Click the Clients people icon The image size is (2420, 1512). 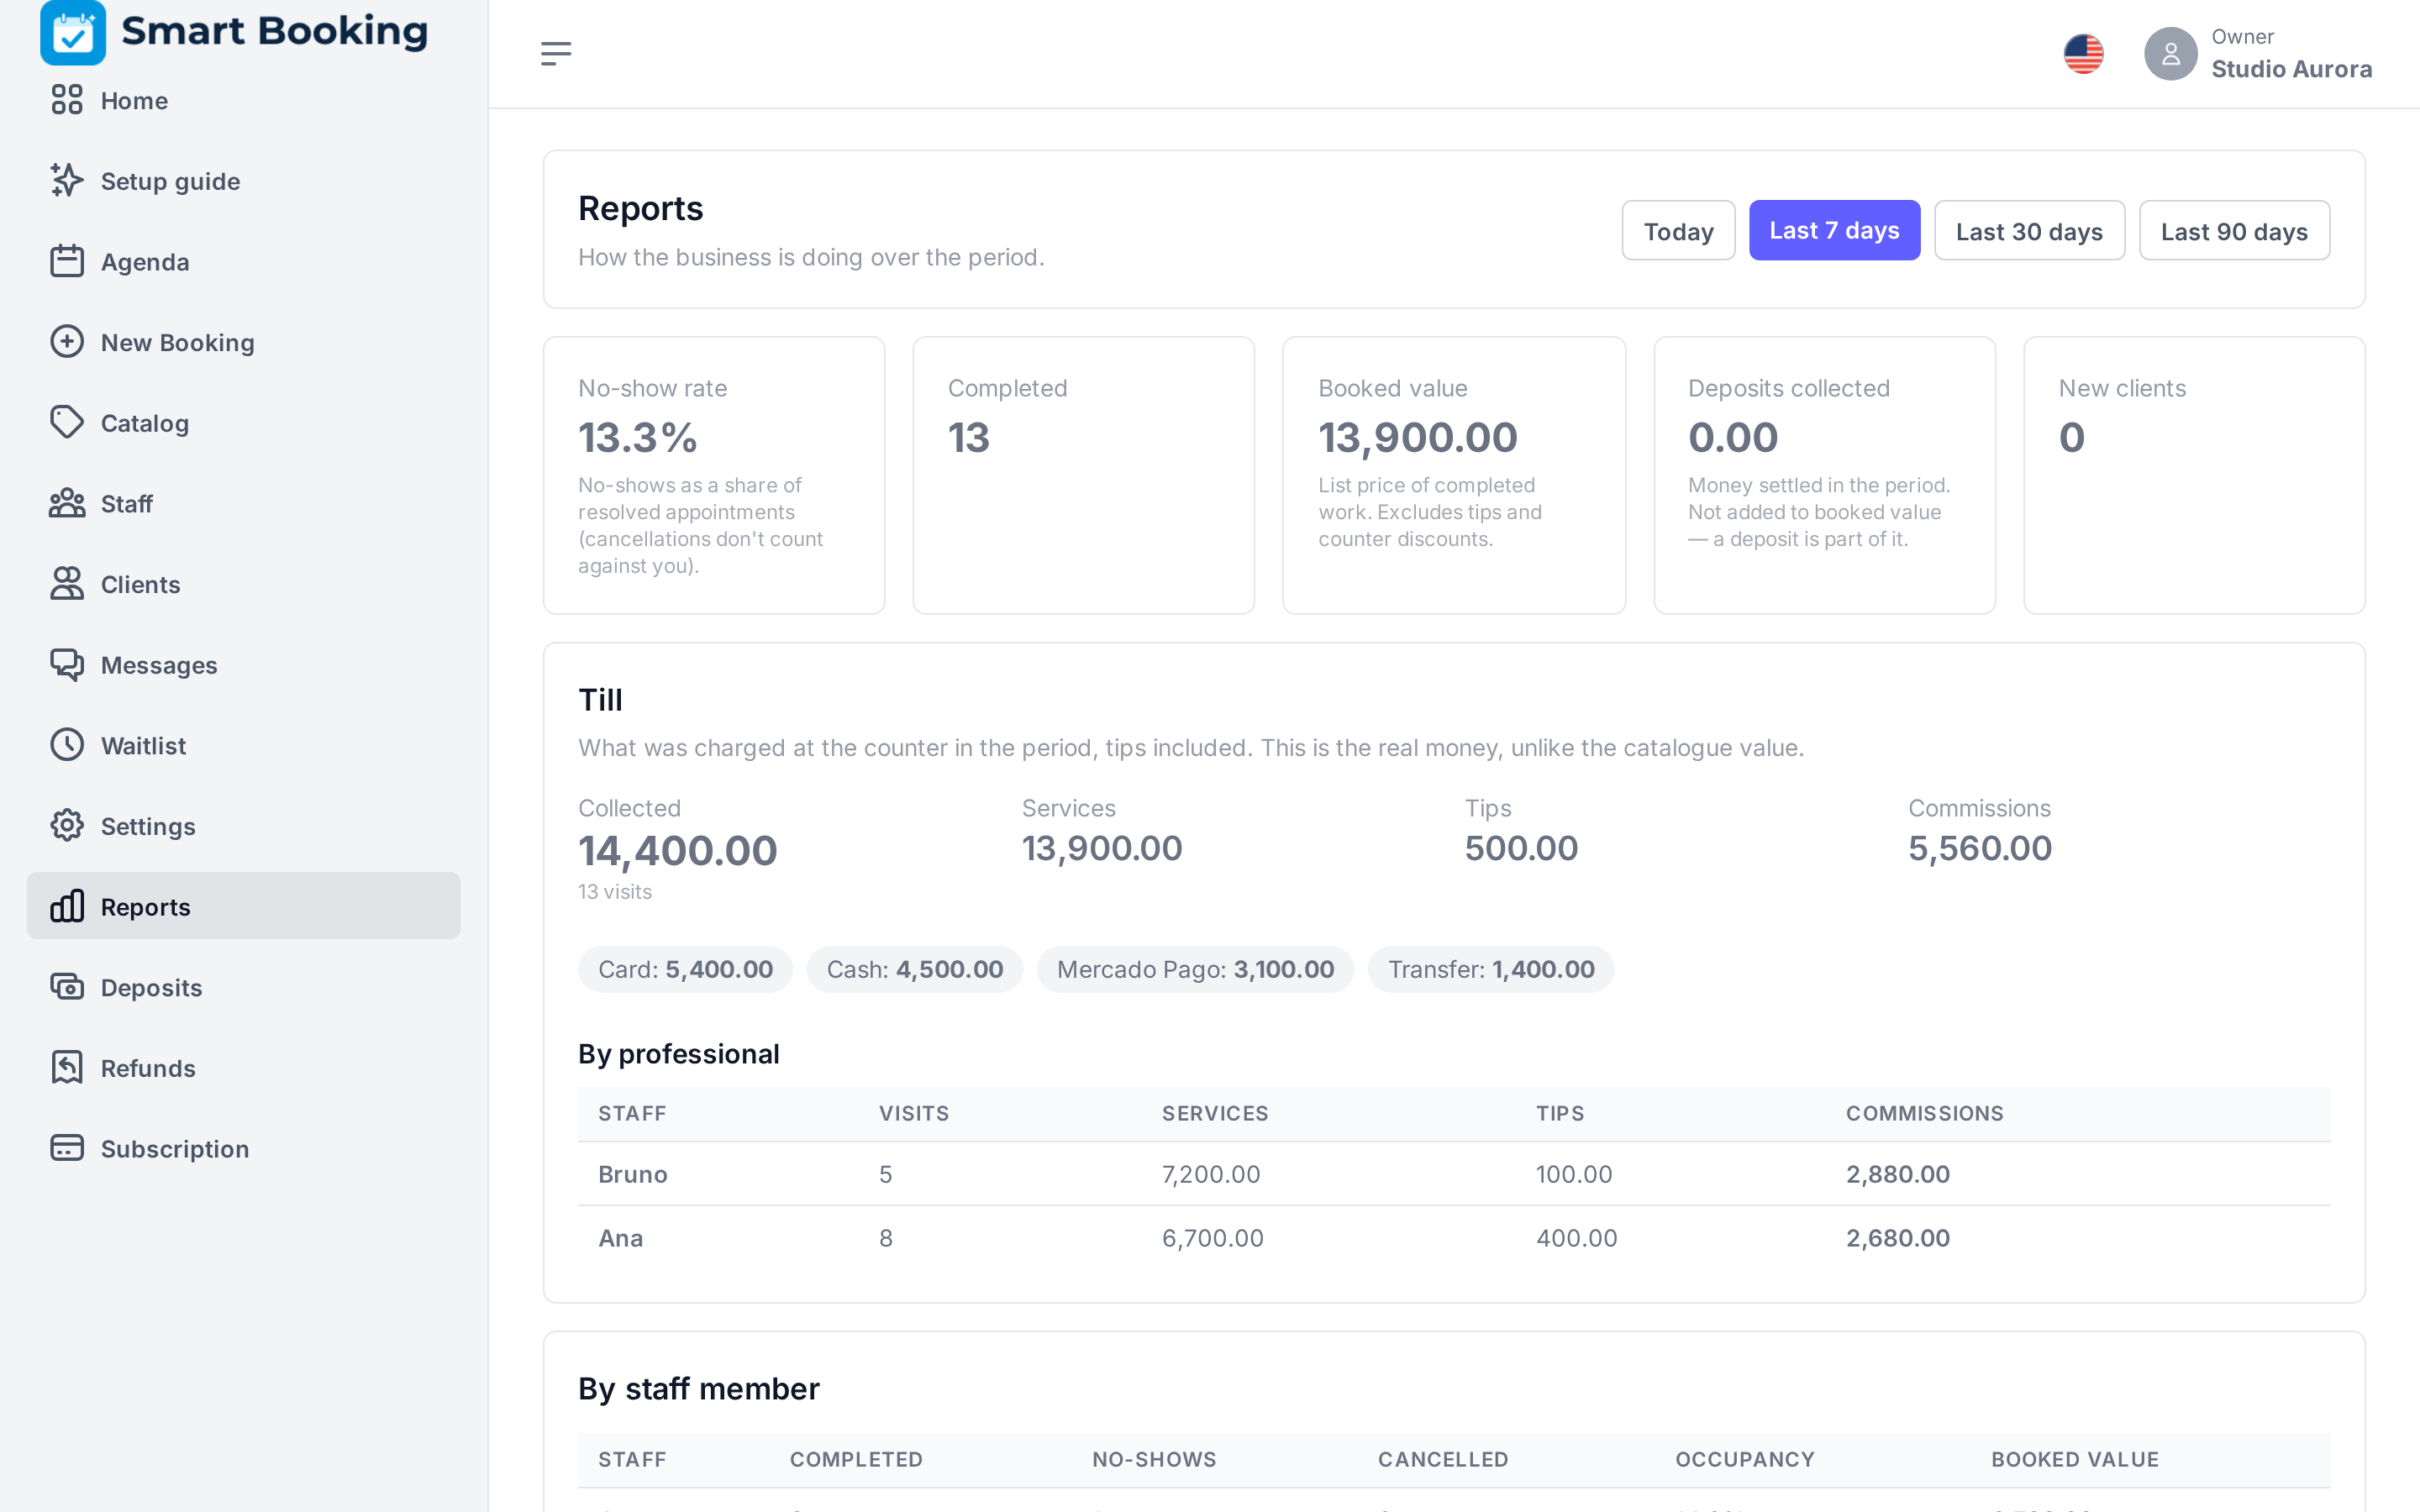67,584
